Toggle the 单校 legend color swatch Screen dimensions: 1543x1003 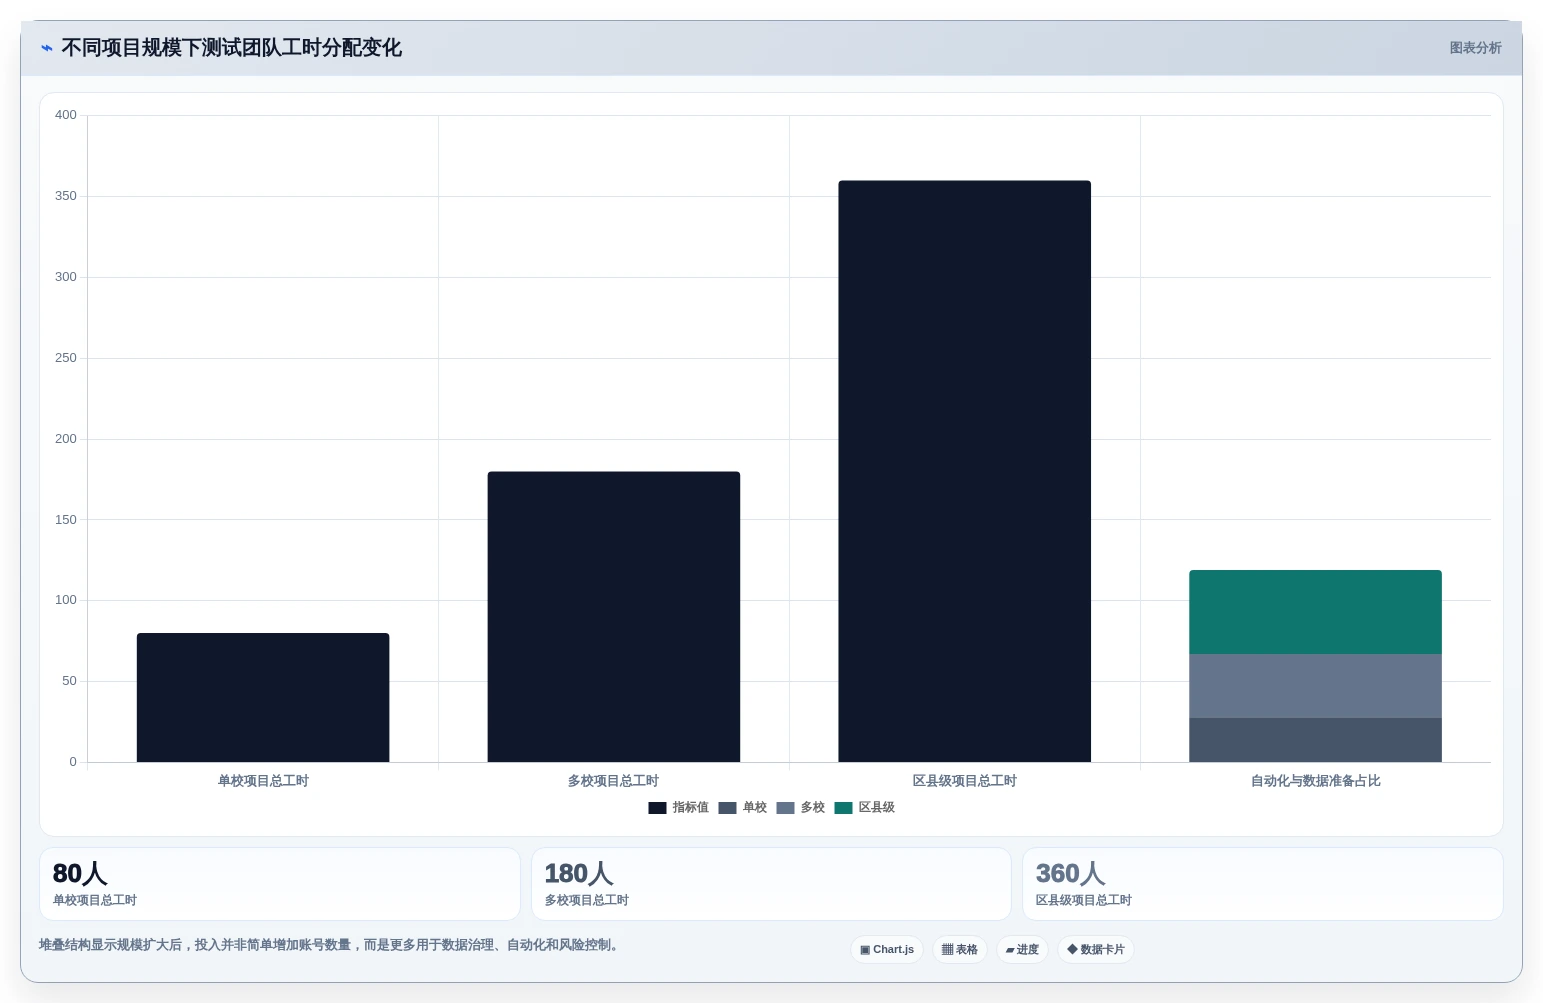click(x=727, y=808)
